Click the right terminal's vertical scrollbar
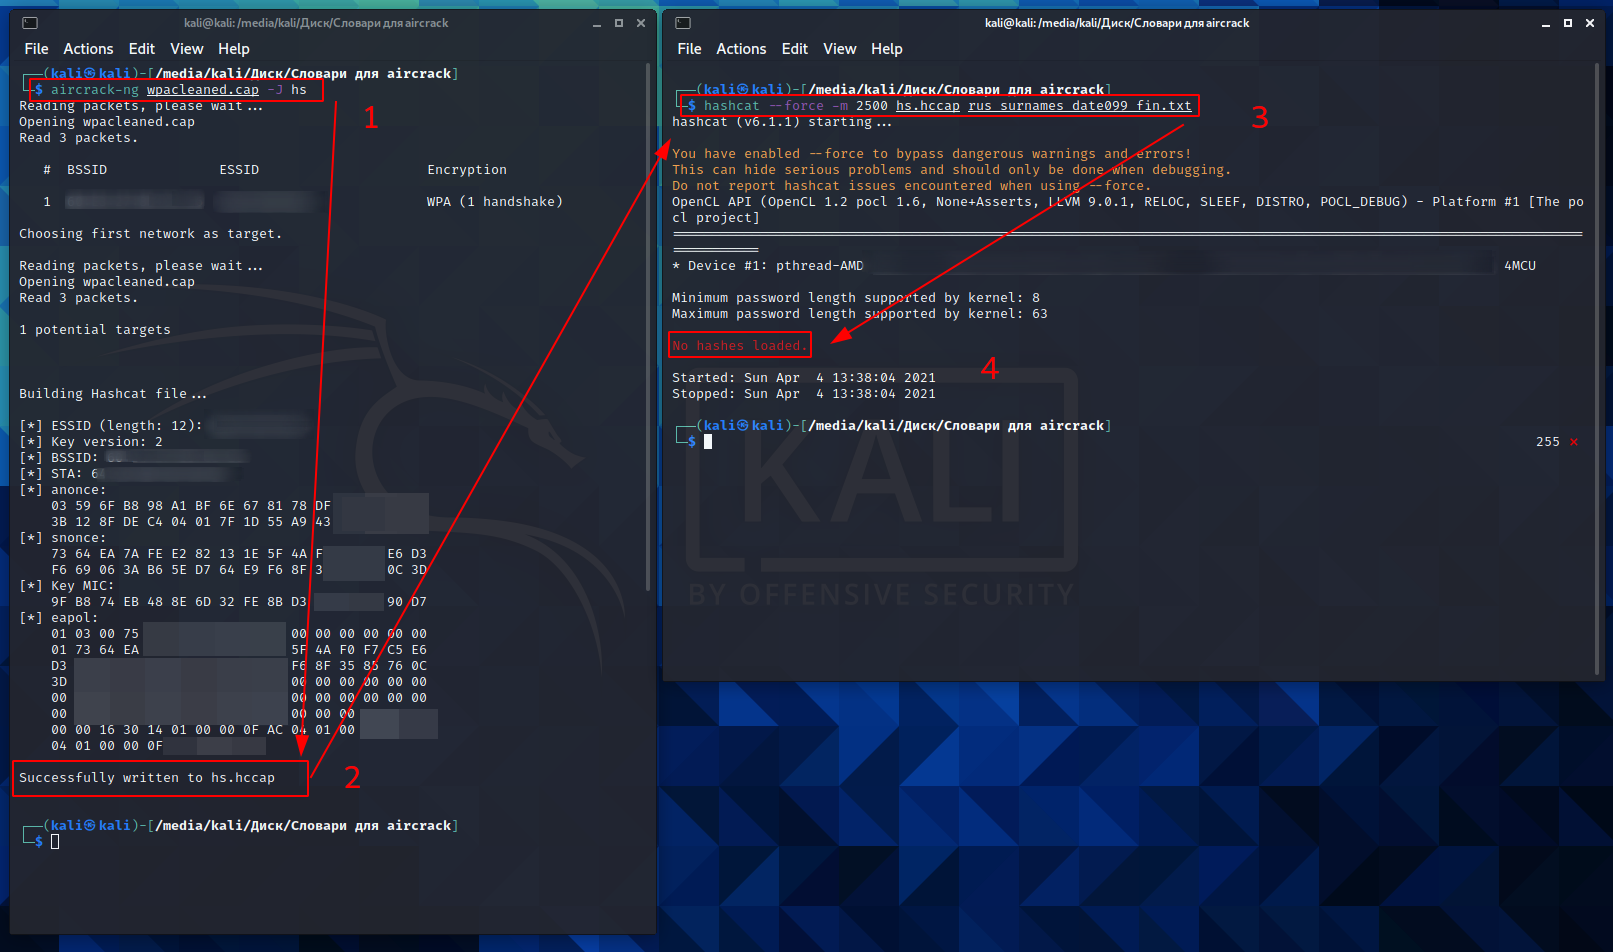The height and width of the screenshot is (952, 1613). [1597, 370]
